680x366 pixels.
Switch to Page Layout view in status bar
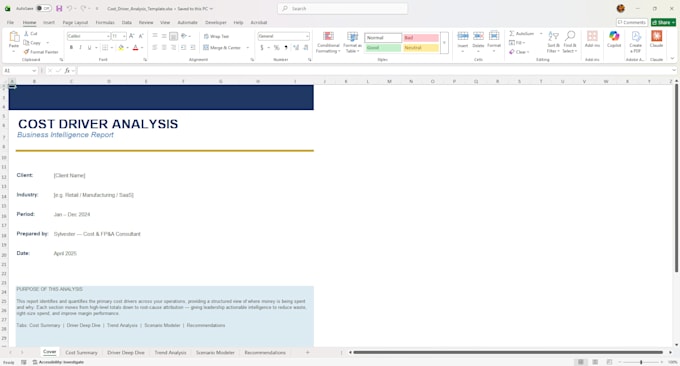pos(595,362)
